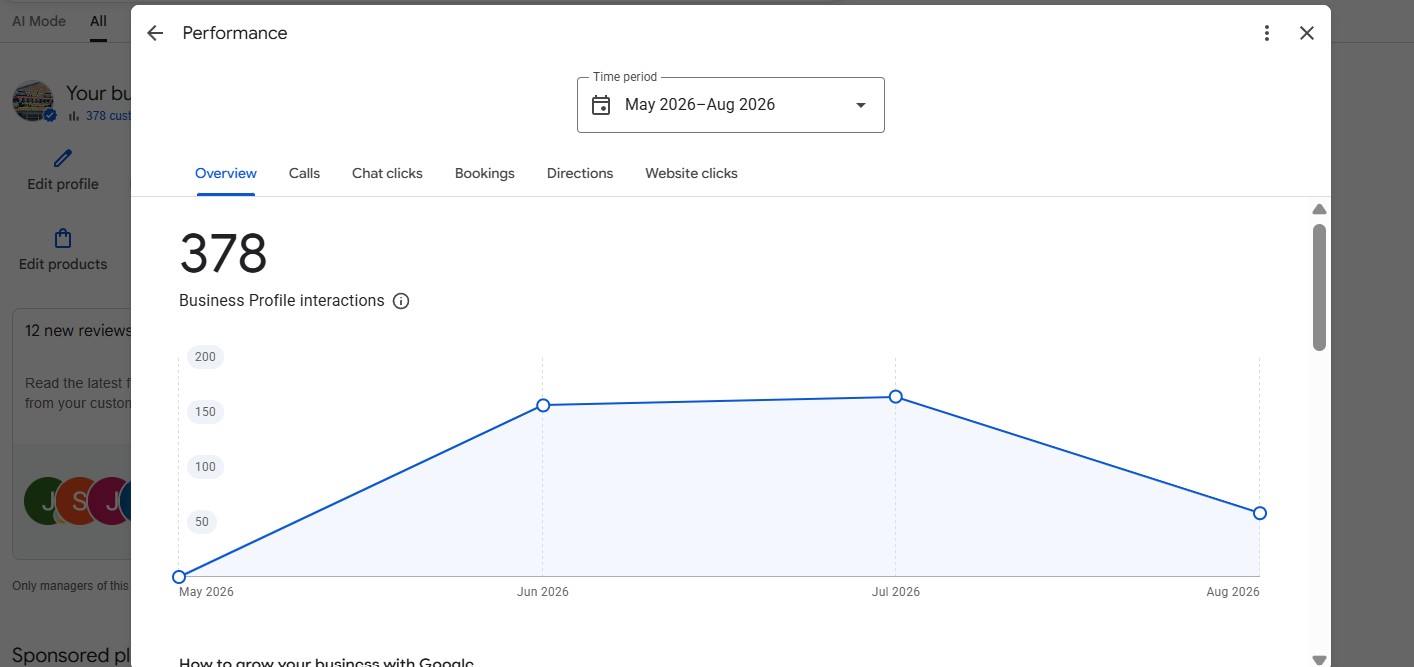Select the May 2026 data point
Screen dimensions: 1414x667
pyautogui.click(x=179, y=577)
